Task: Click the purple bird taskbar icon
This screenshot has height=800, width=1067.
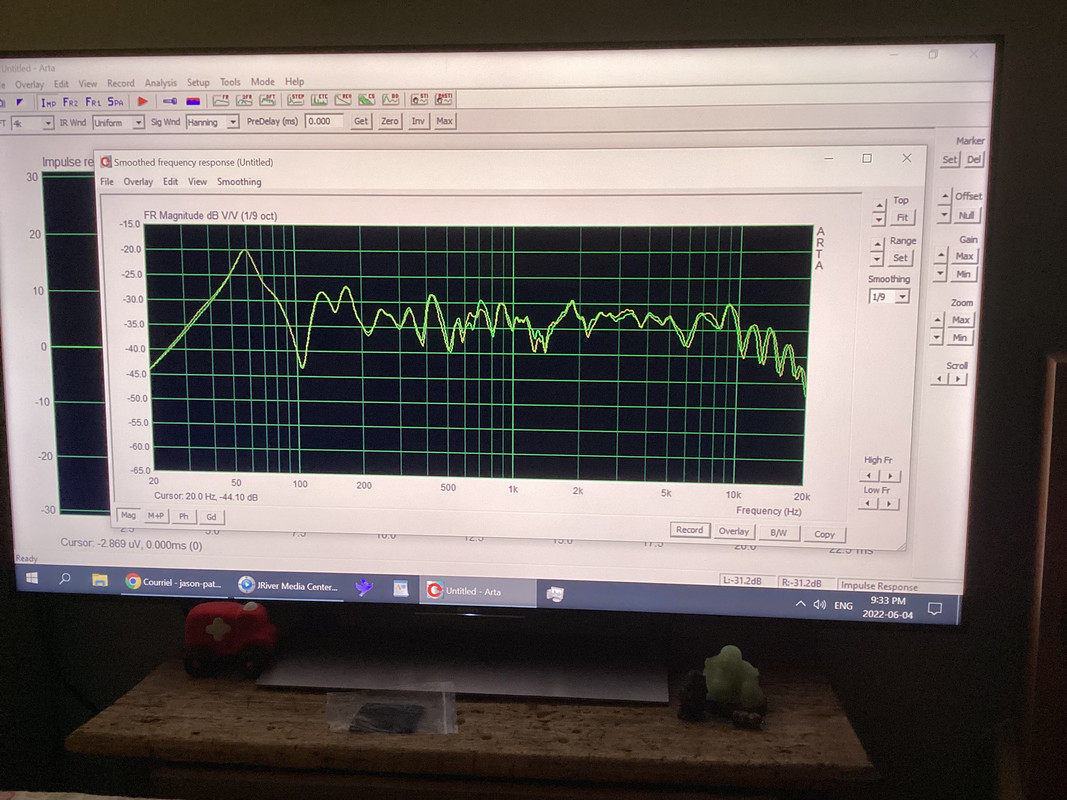Action: 364,587
